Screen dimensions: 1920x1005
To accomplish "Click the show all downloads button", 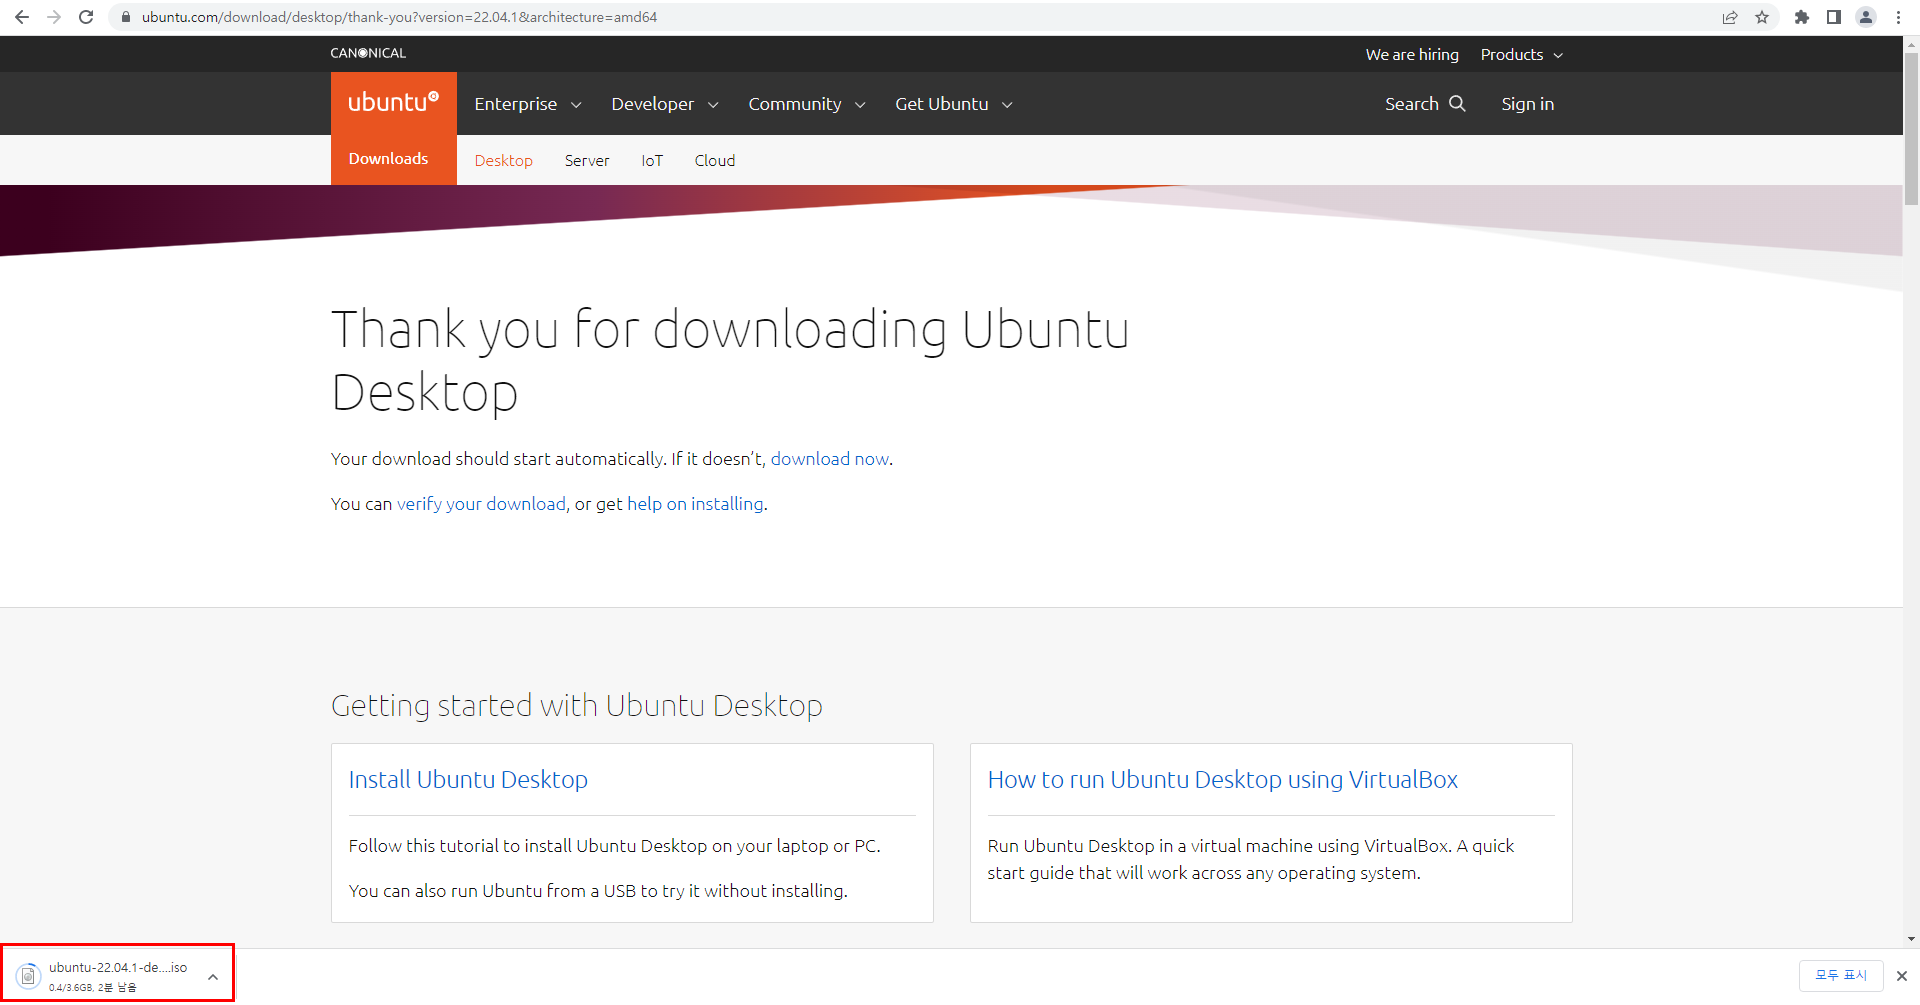I will 1841,975.
